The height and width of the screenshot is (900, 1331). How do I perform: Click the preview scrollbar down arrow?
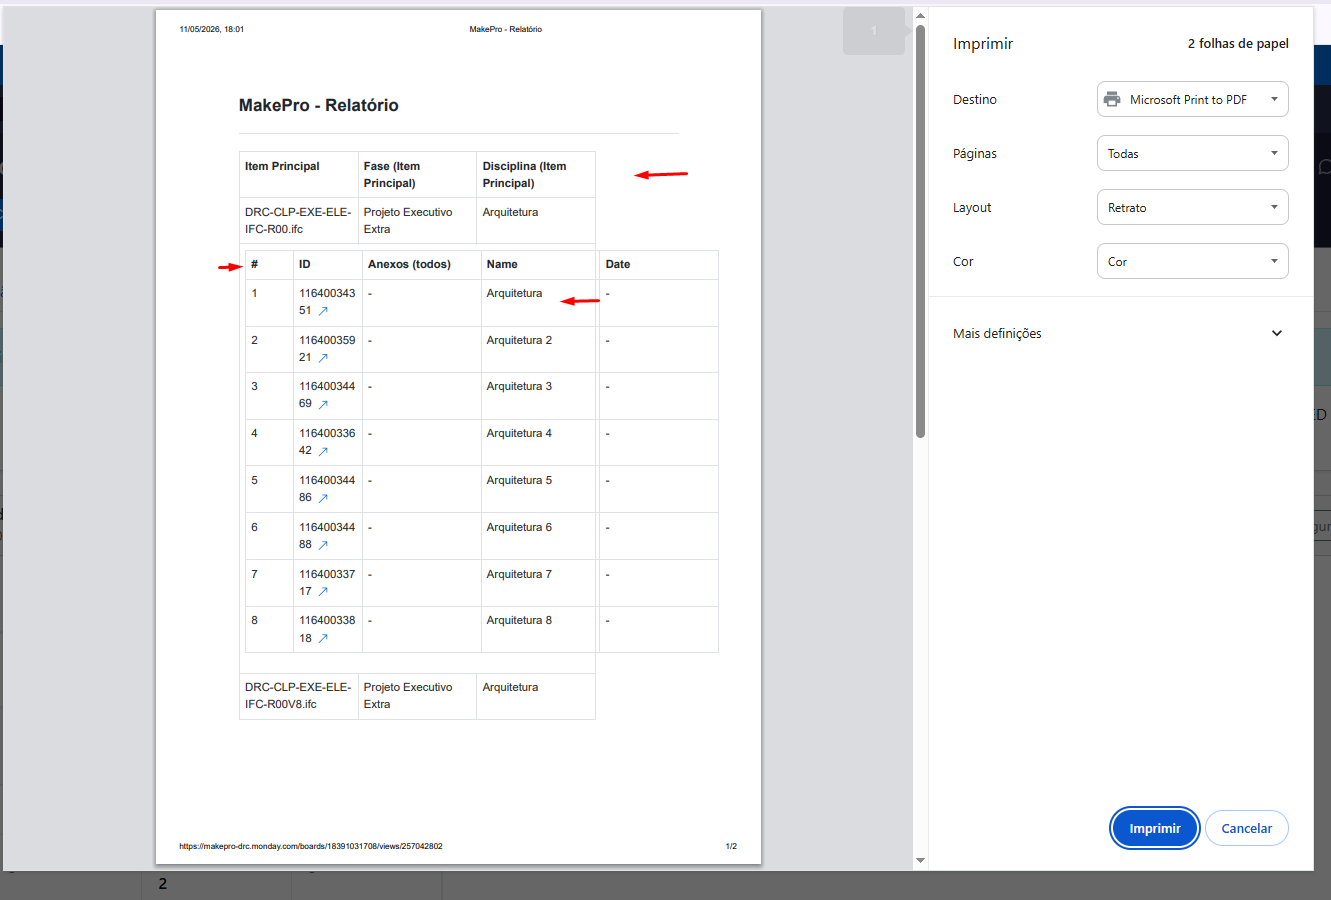pos(920,860)
